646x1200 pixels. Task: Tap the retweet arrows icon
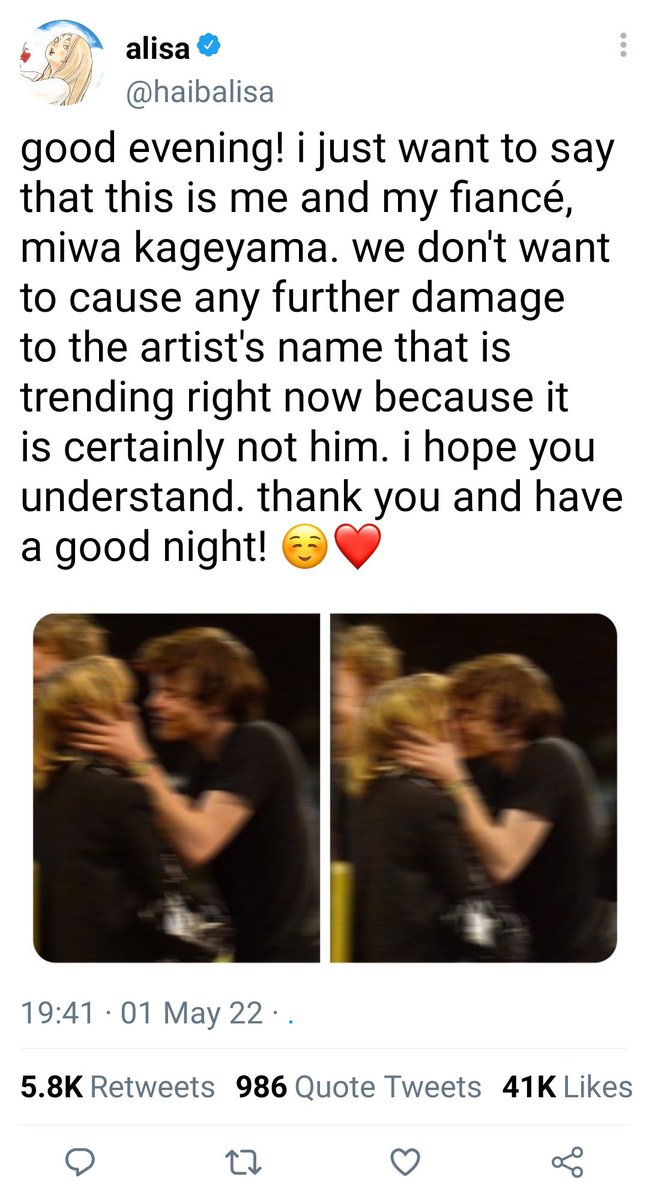(x=242, y=1161)
